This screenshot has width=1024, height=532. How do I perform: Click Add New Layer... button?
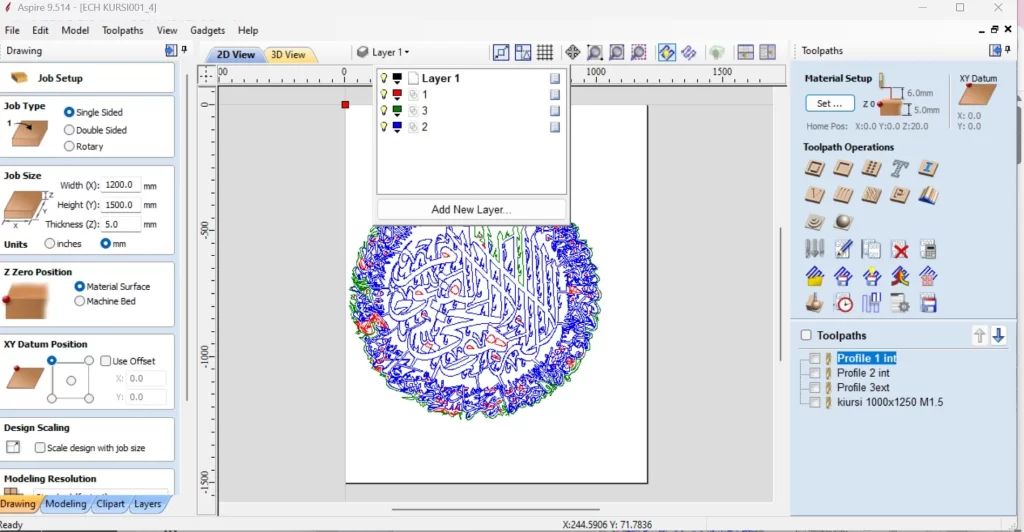pos(471,210)
